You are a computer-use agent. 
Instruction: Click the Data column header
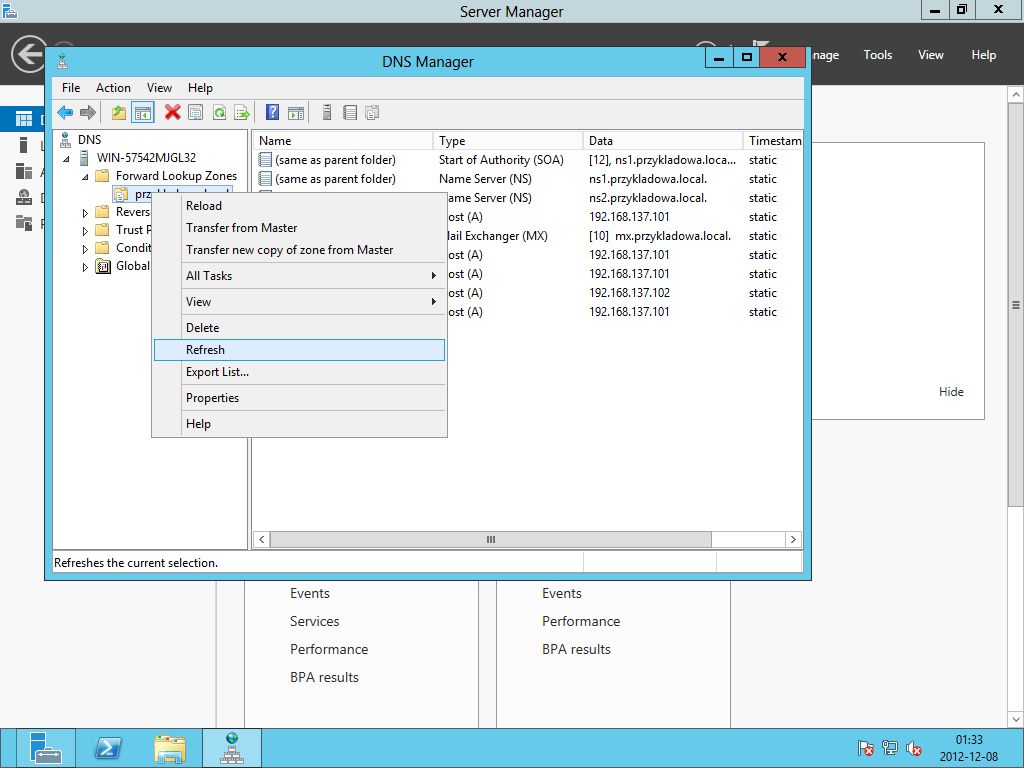coord(663,140)
